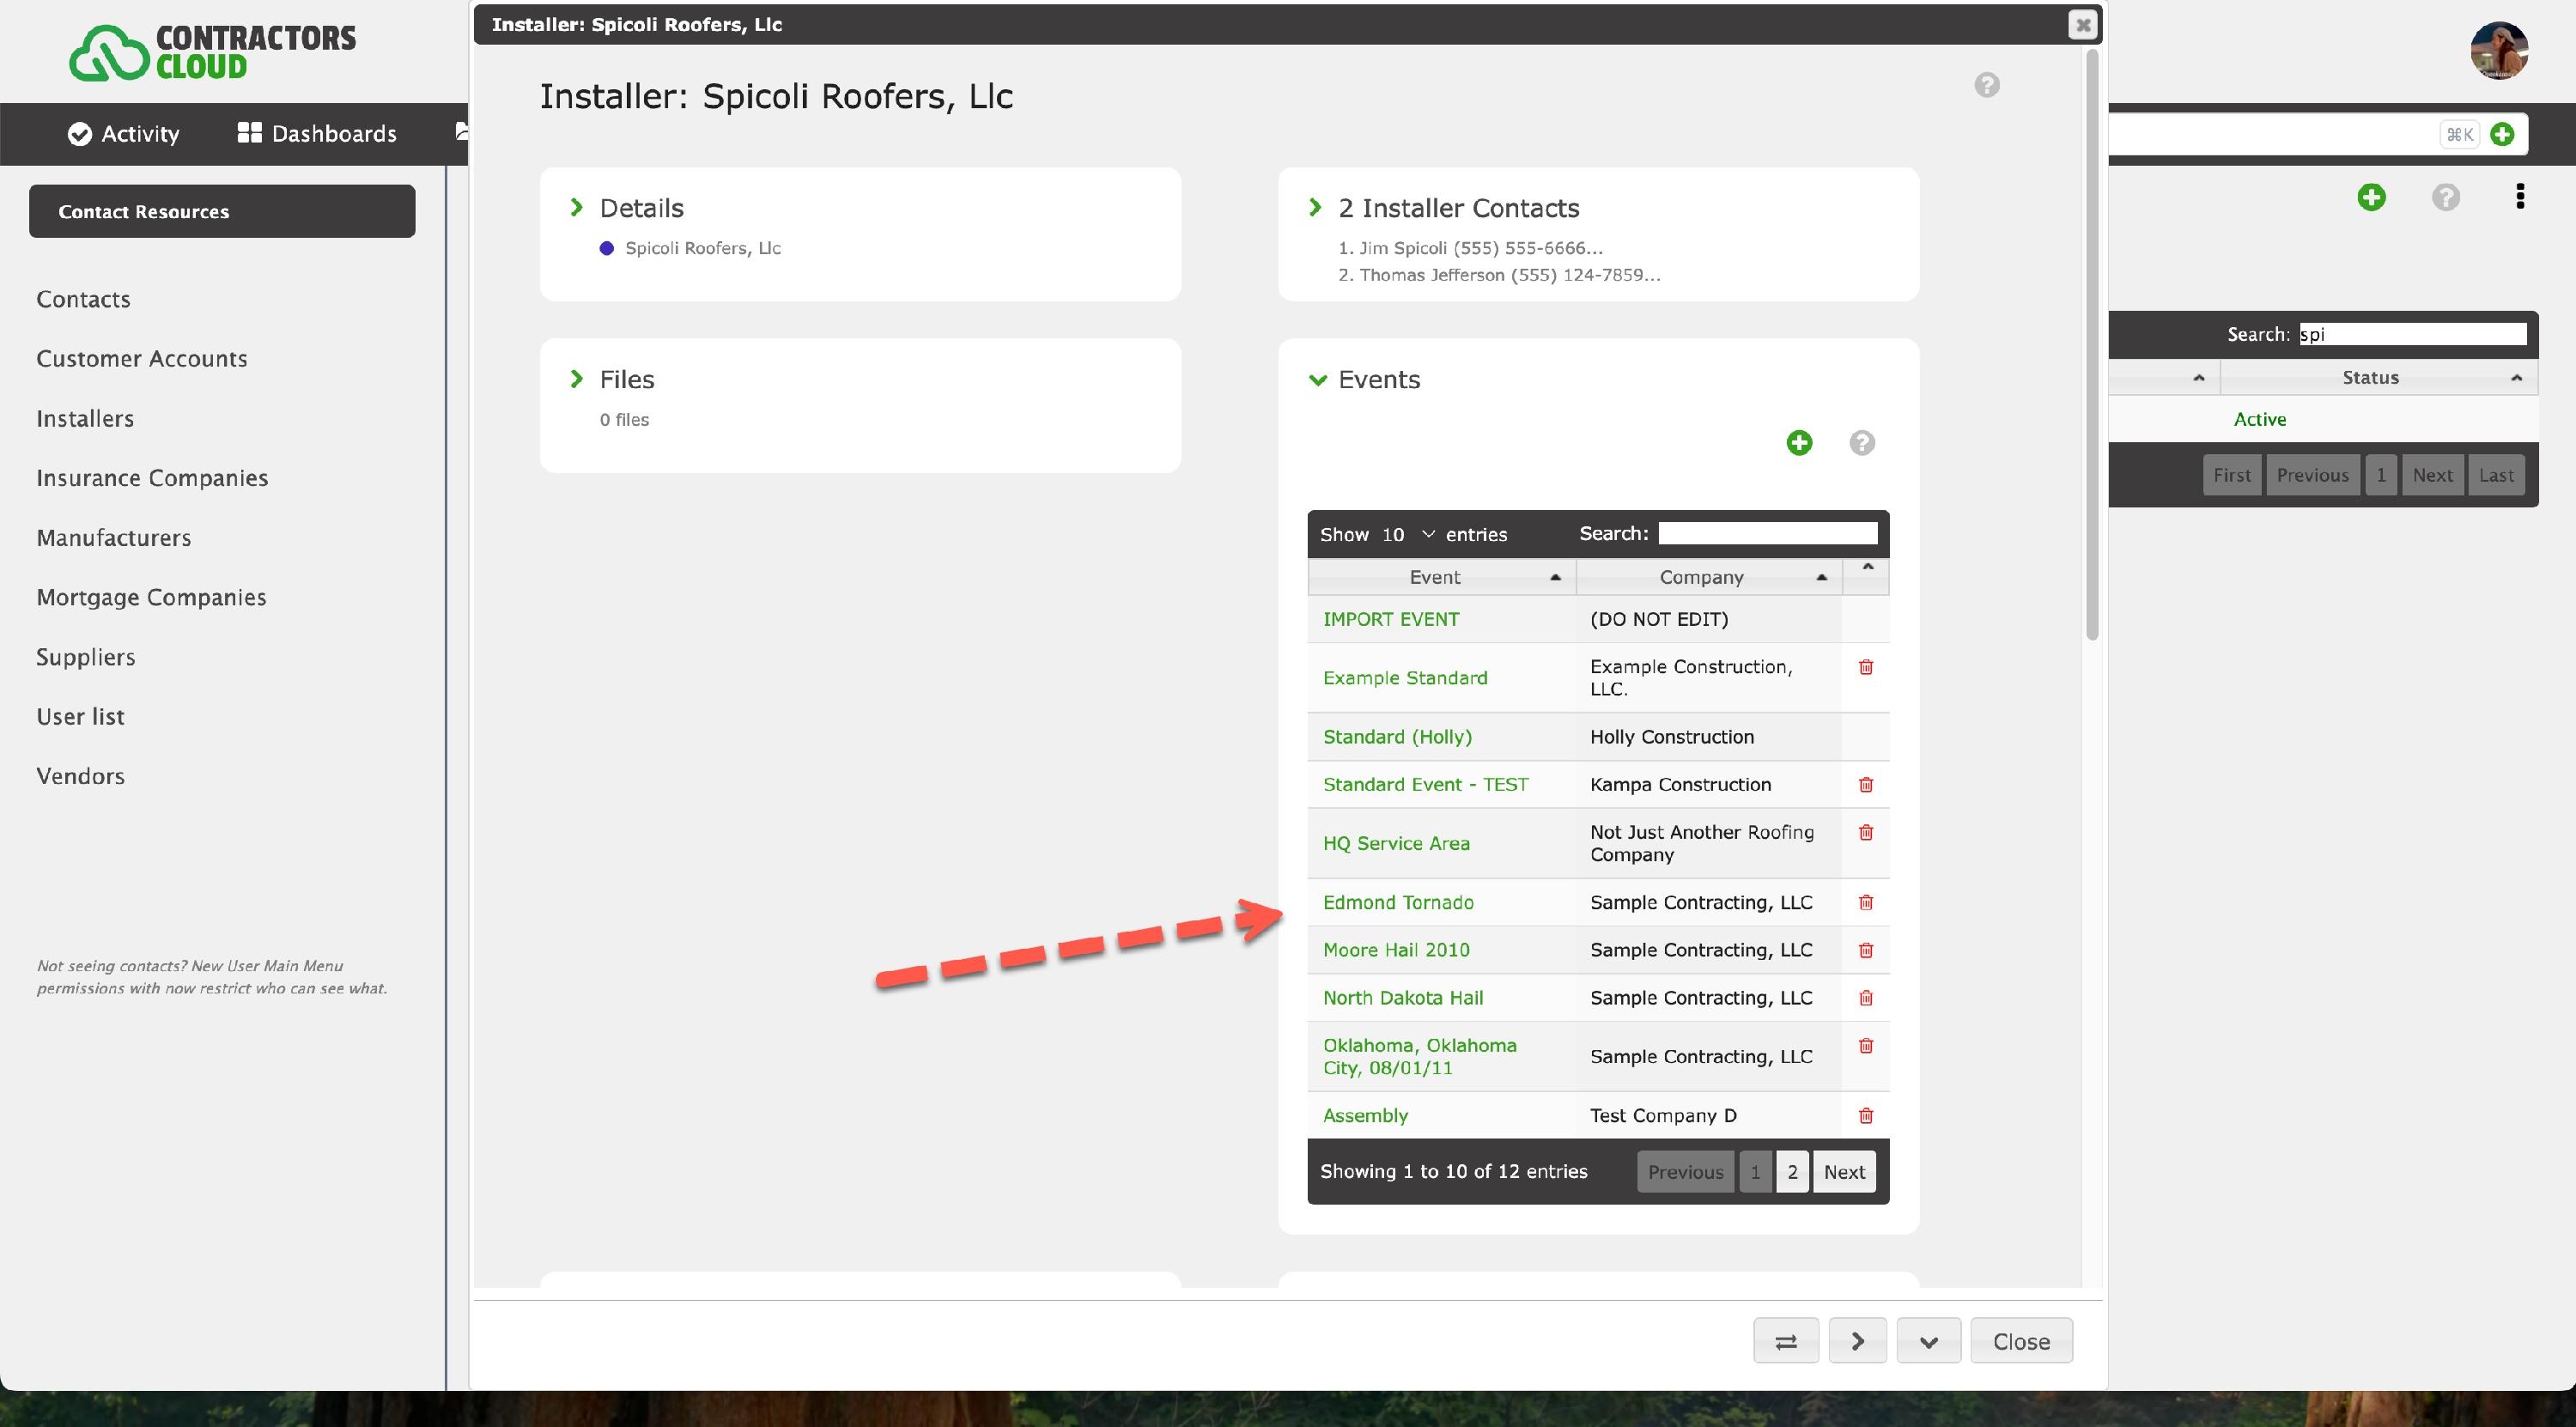The width and height of the screenshot is (2576, 1427).
Task: Click the down chevron button in dialog footer
Action: (1929, 1341)
